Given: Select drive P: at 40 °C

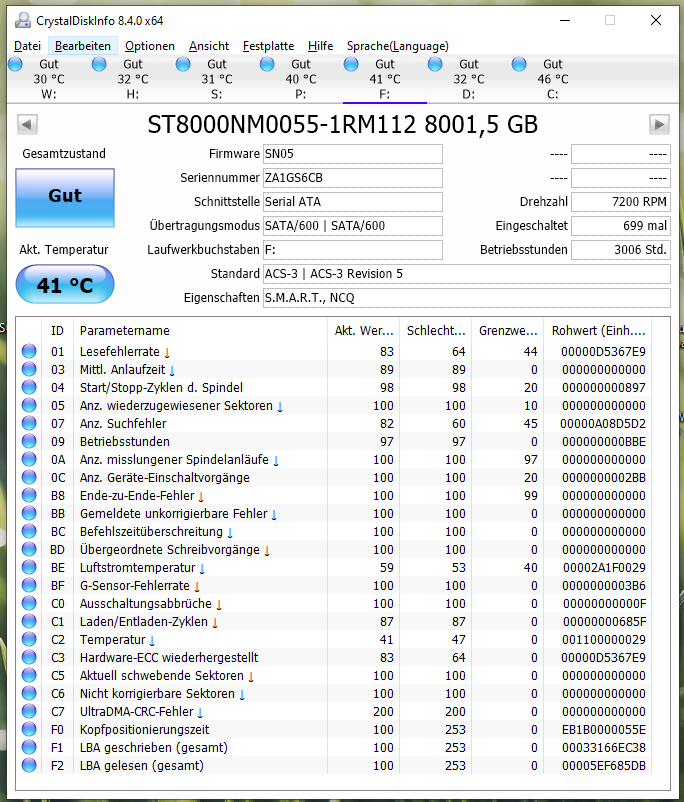Looking at the screenshot, I should (x=301, y=79).
